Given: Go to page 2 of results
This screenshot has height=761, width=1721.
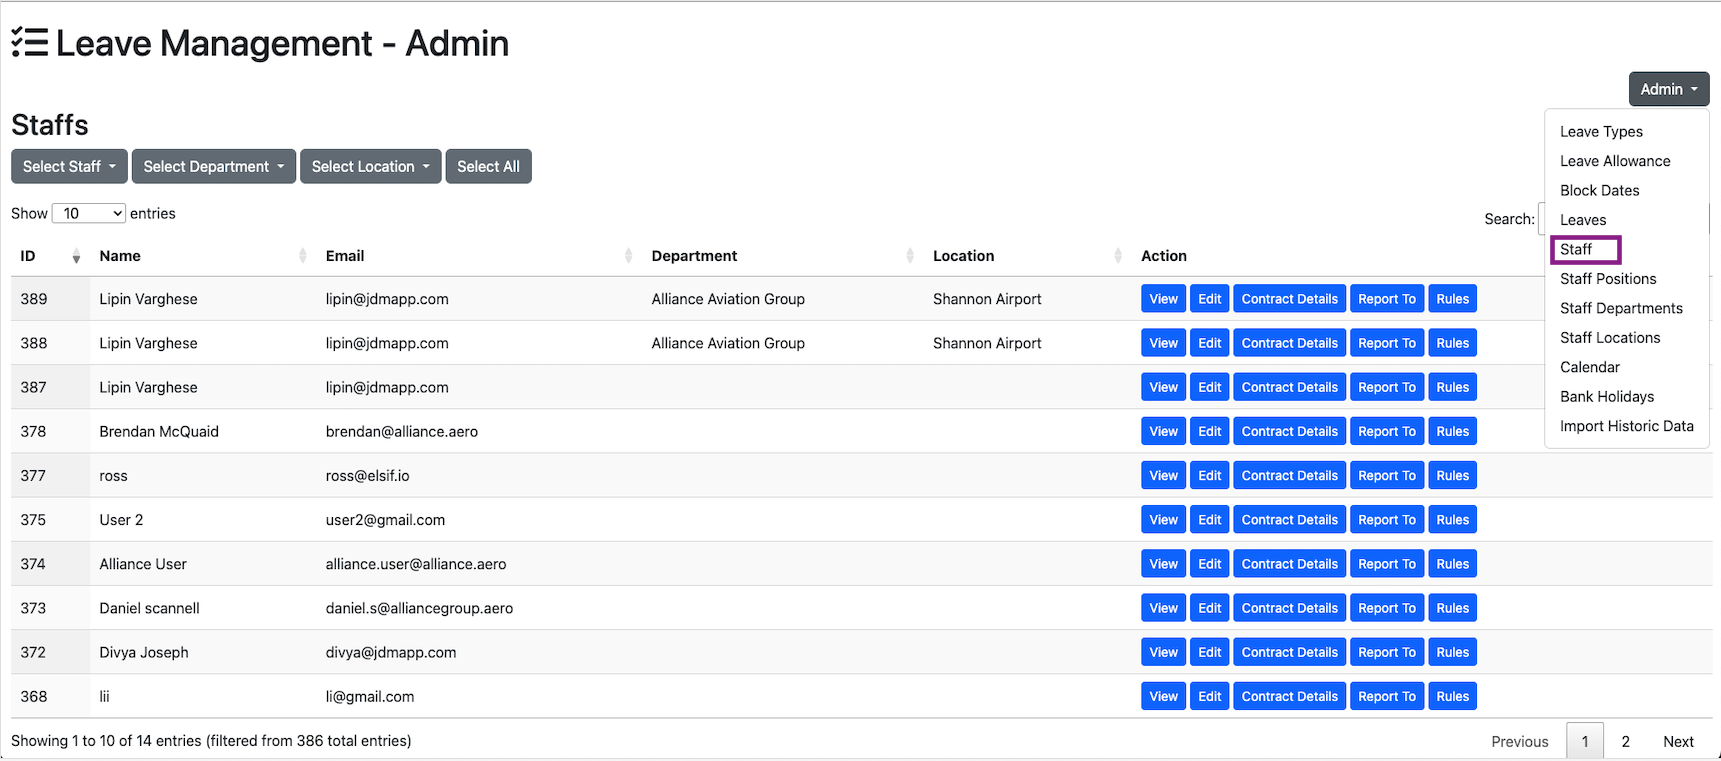Looking at the screenshot, I should pyautogui.click(x=1625, y=742).
